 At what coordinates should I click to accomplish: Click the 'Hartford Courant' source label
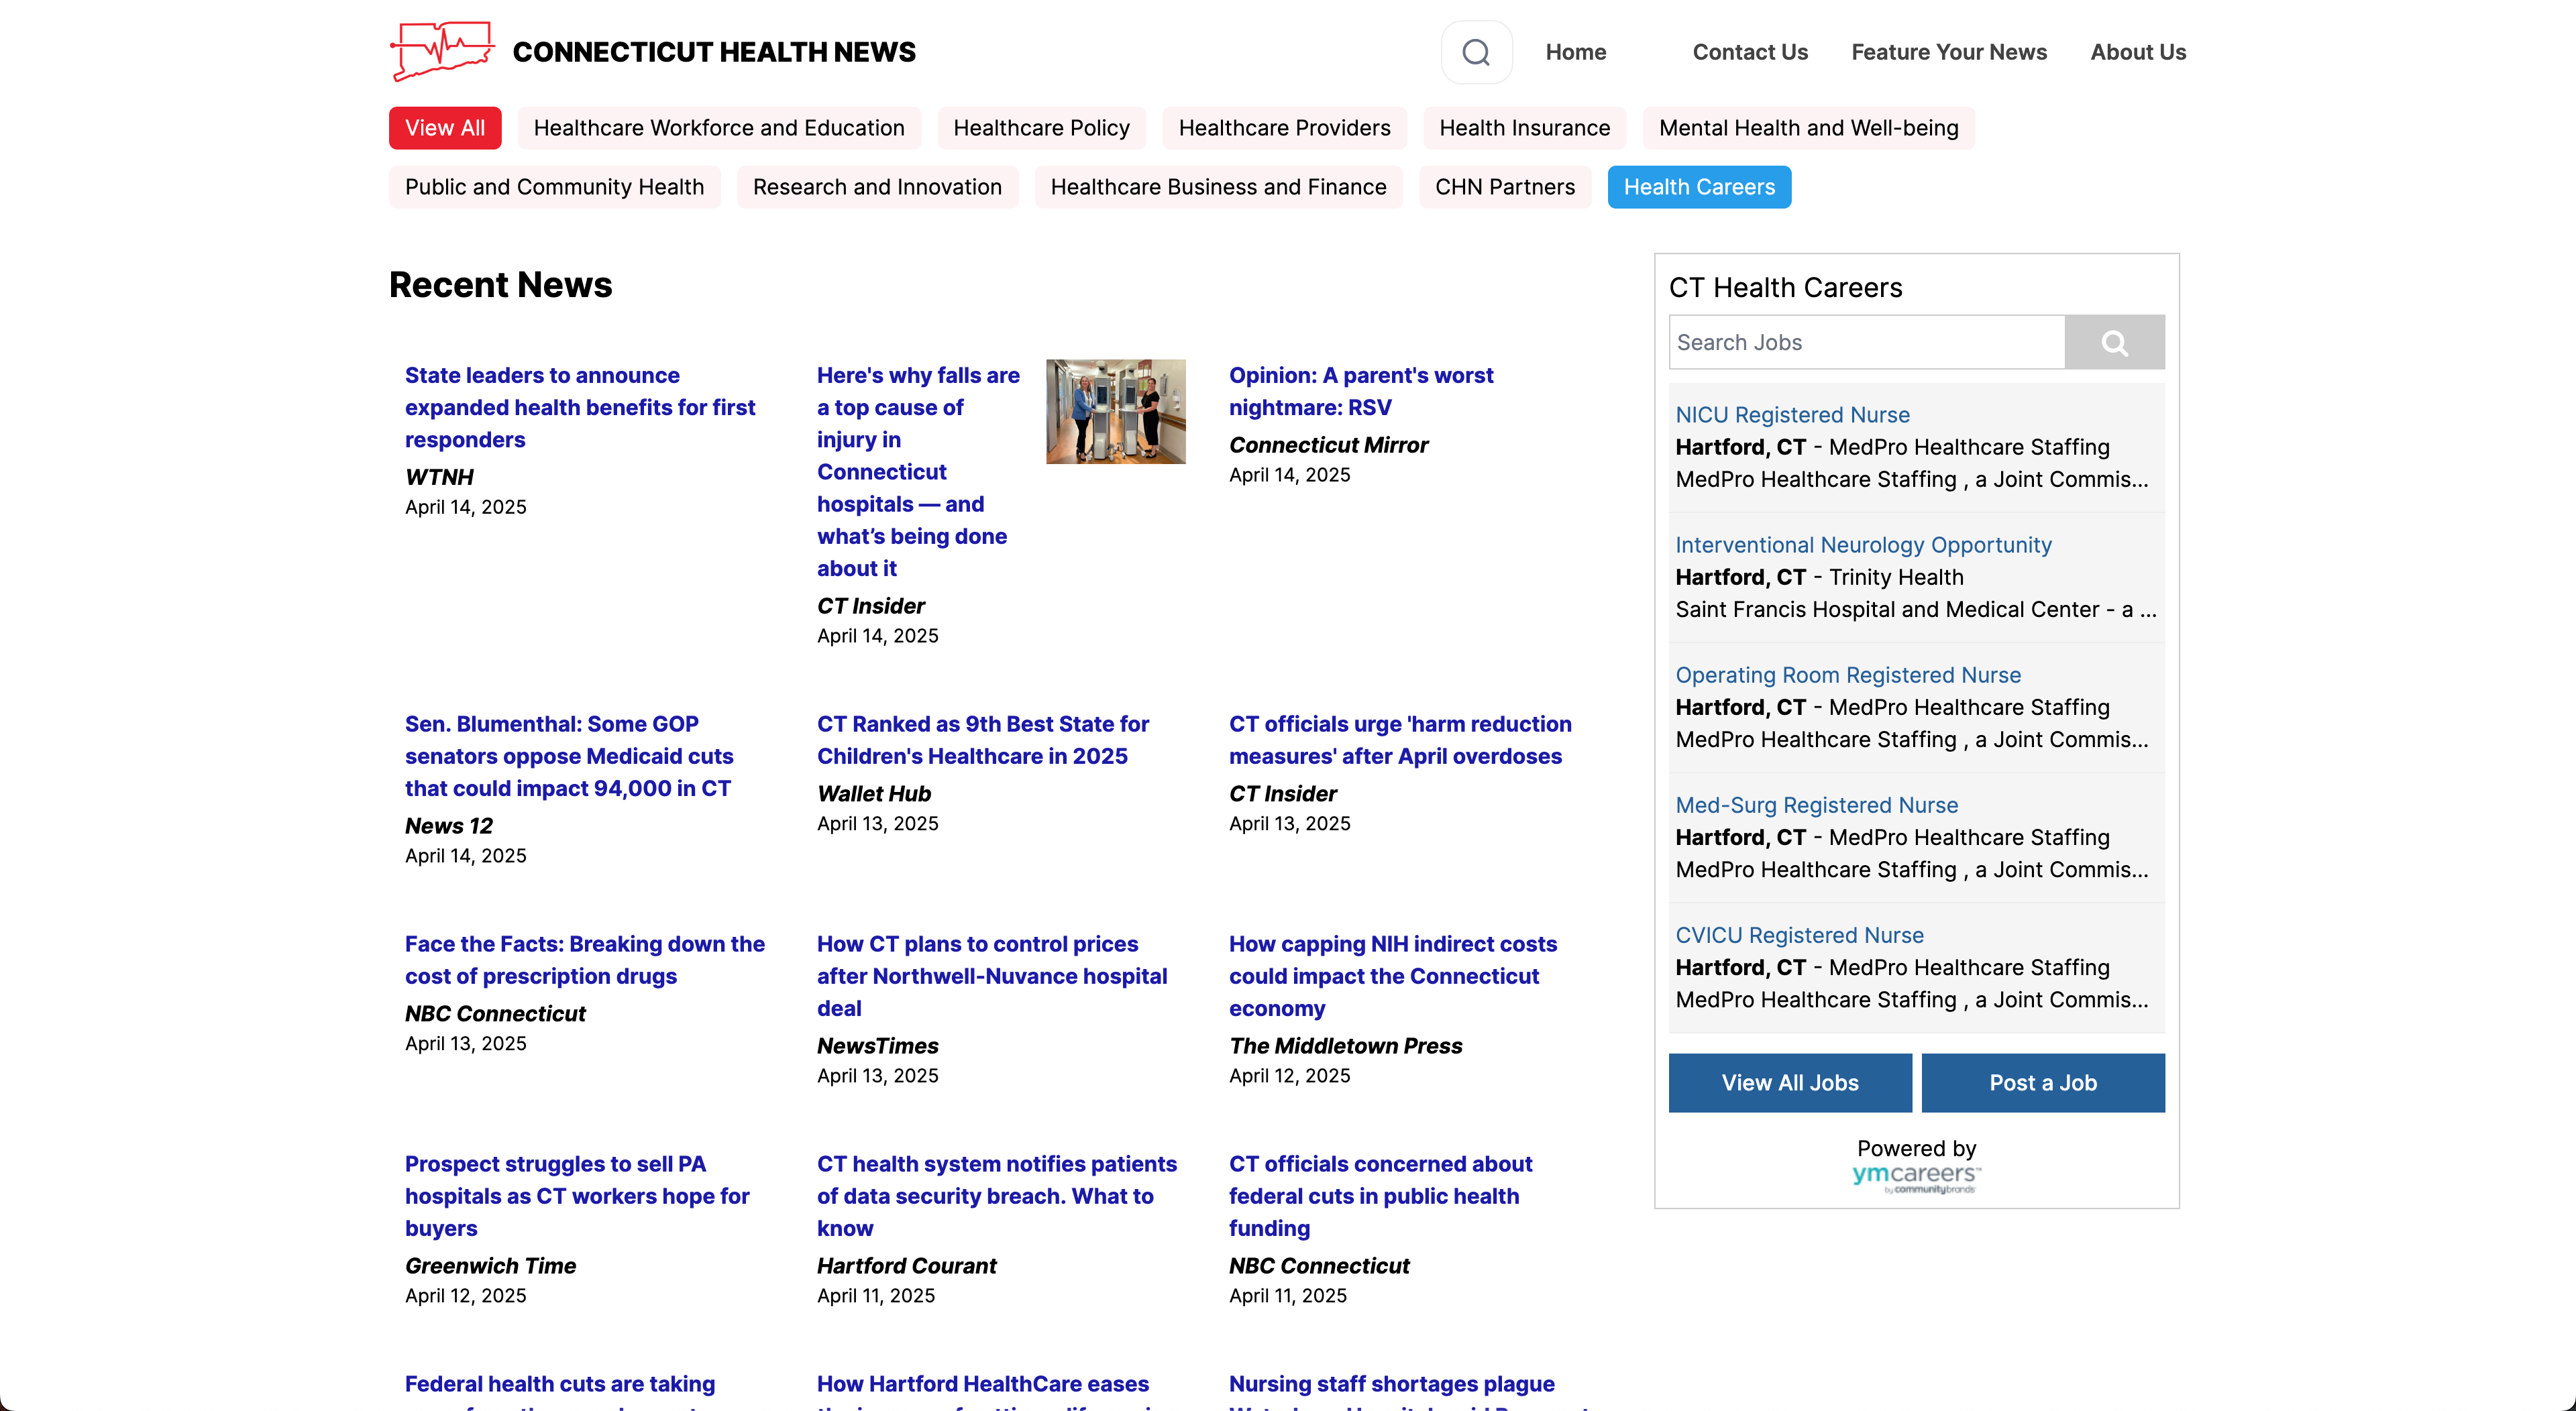click(x=906, y=1266)
